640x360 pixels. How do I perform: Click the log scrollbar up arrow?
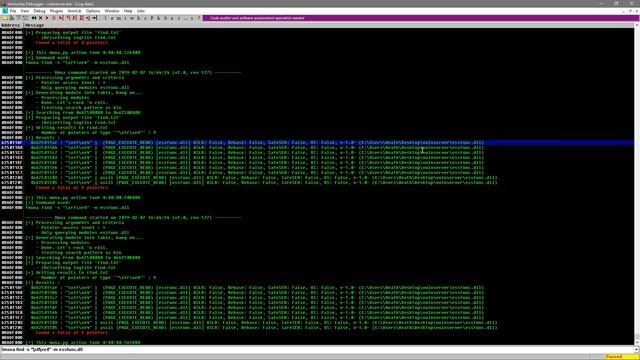[x=636, y=25]
